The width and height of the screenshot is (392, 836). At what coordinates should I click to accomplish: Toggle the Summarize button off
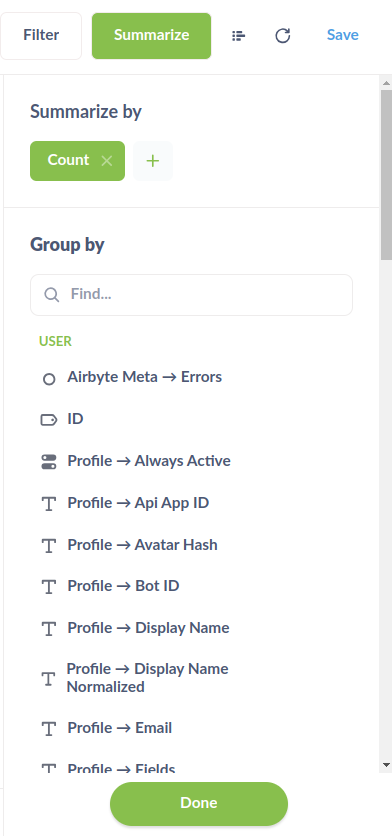pyautogui.click(x=151, y=36)
